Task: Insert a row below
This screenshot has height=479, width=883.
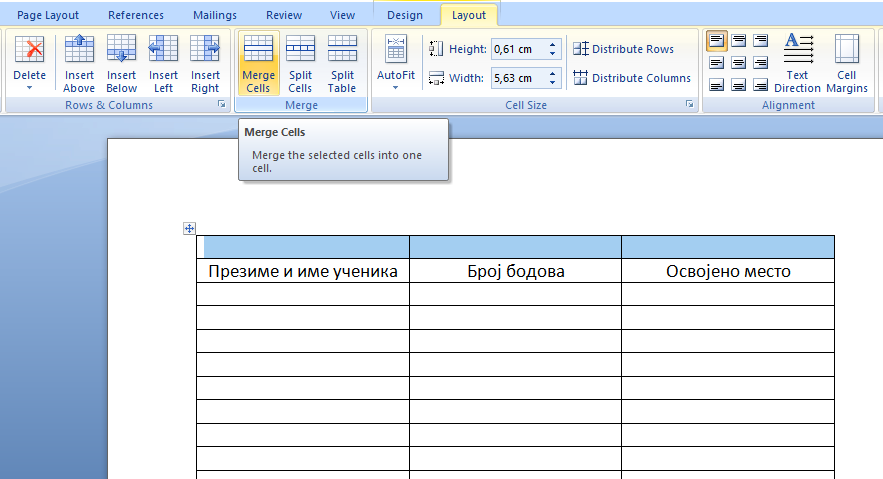Action: coord(121,64)
